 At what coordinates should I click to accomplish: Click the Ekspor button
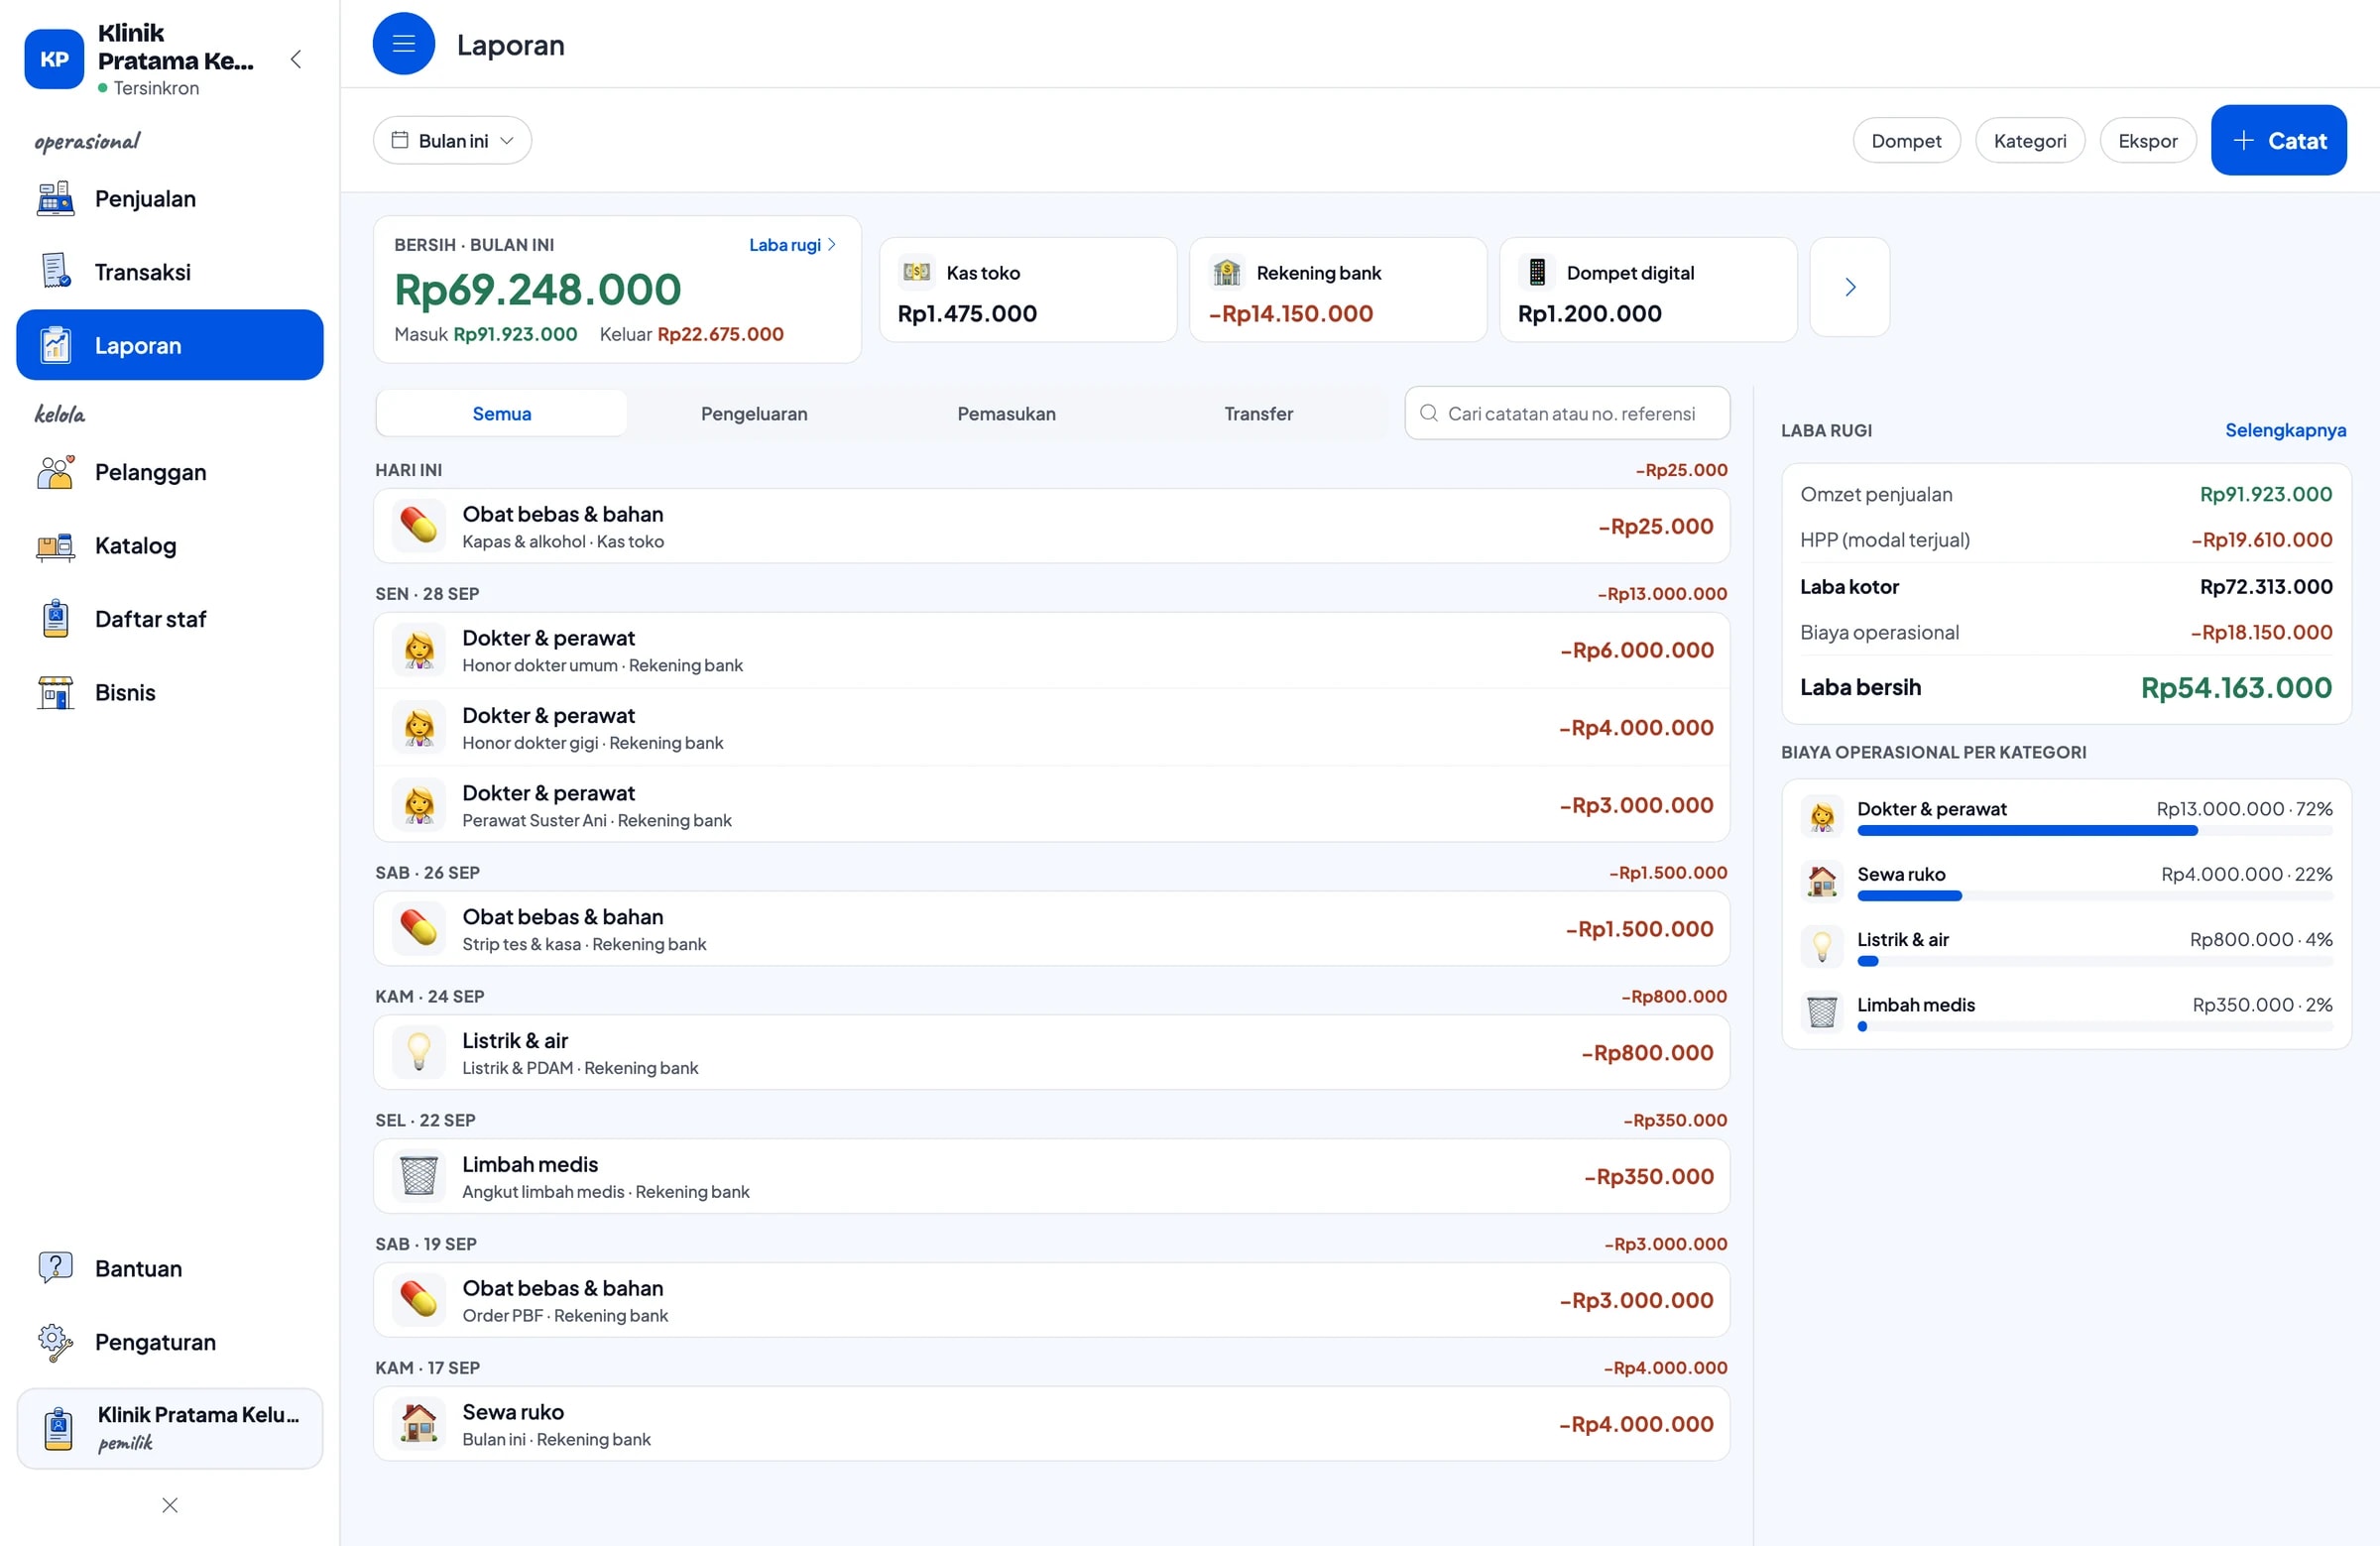point(2147,141)
